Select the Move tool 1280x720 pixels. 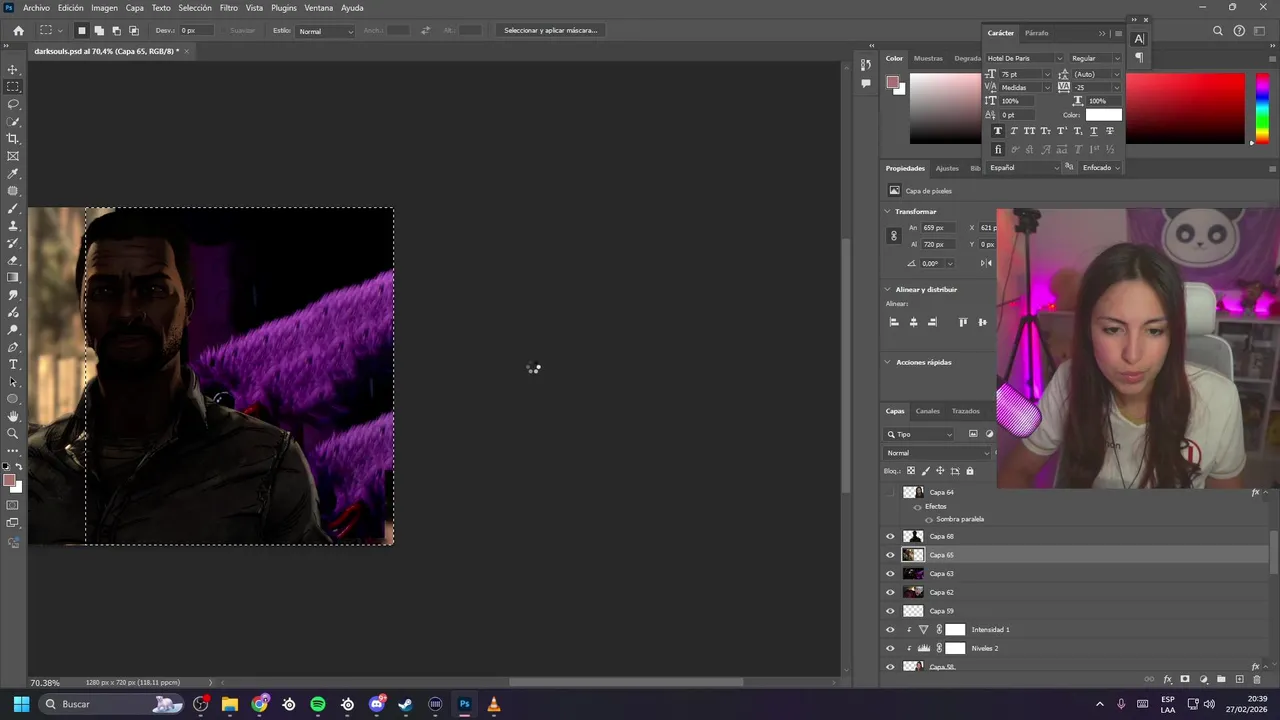[13, 69]
